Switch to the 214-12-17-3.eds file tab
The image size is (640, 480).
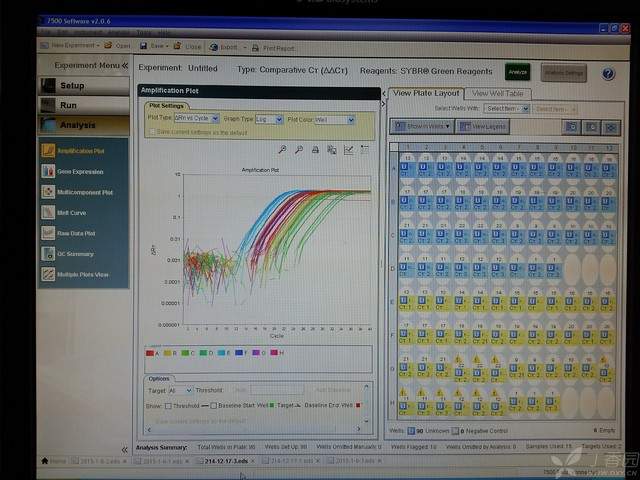tap(226, 461)
